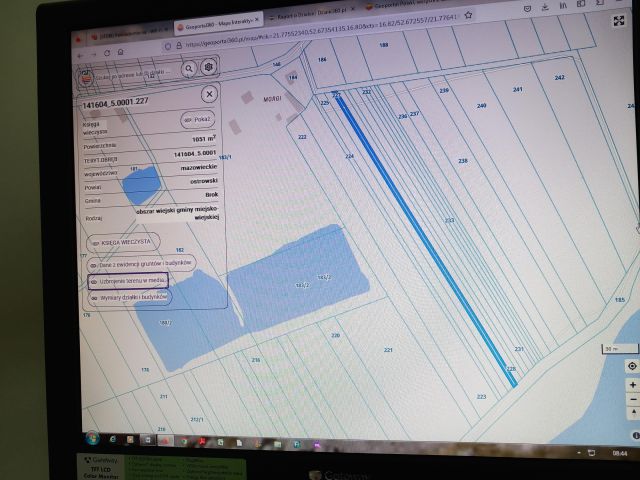Click parcel label 224 on map

pos(349,156)
